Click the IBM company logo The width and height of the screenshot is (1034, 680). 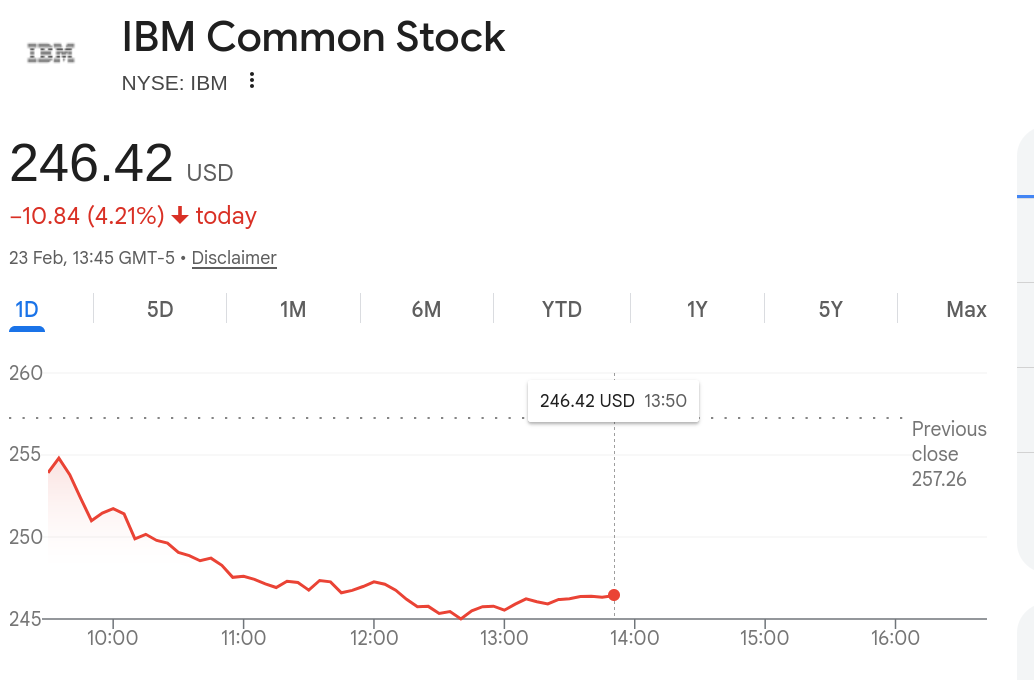pyautogui.click(x=50, y=52)
